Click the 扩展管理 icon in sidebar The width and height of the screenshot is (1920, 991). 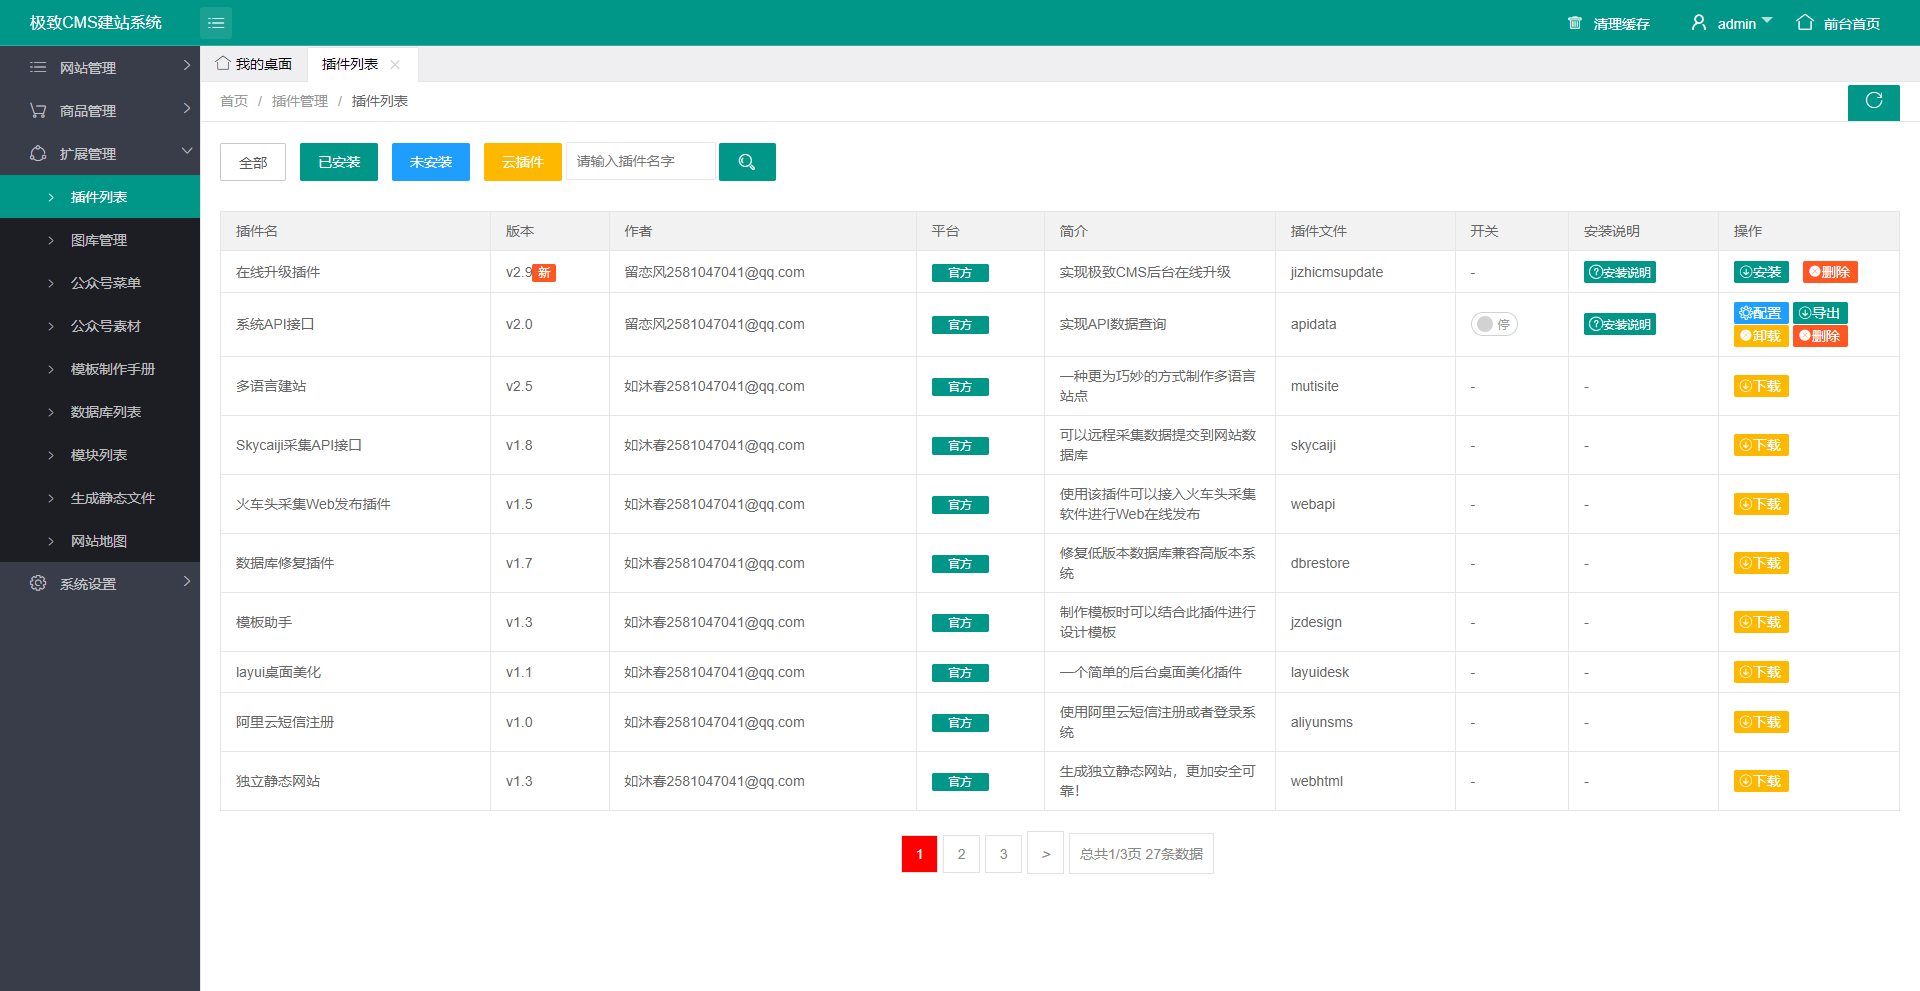(38, 153)
